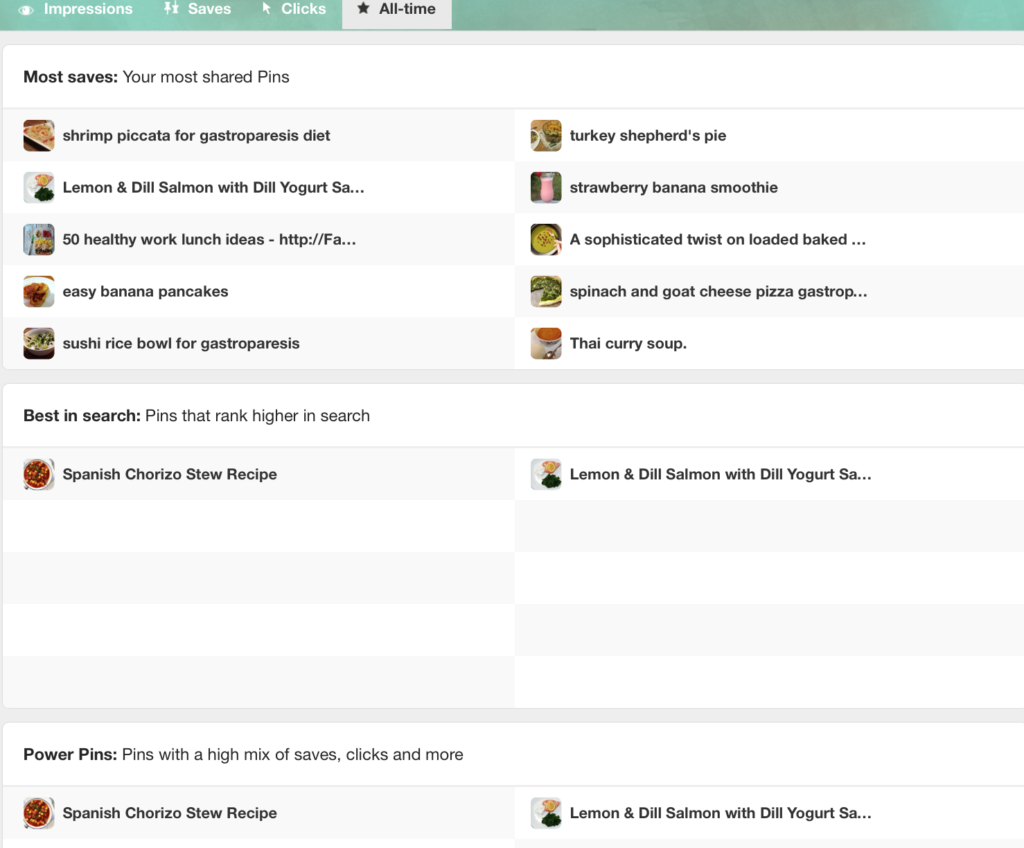Image resolution: width=1024 pixels, height=848 pixels.
Task: Switch to the Impressions tab
Action: click(x=76, y=10)
